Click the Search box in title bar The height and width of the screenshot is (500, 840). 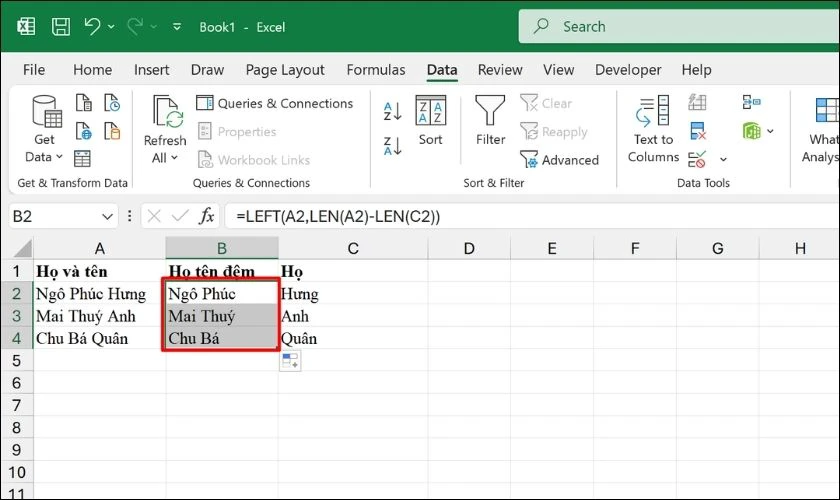(670, 26)
